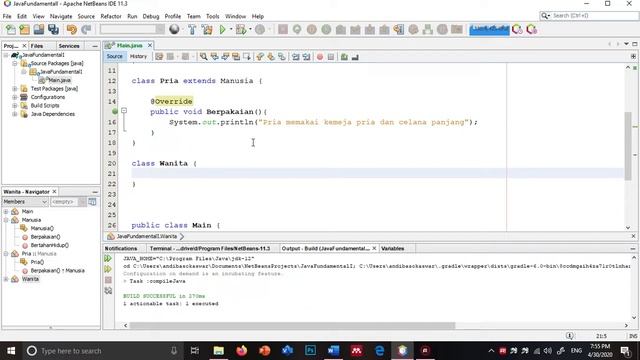Select Wanita class in the Navigator
640x360 pixels.
30,279
